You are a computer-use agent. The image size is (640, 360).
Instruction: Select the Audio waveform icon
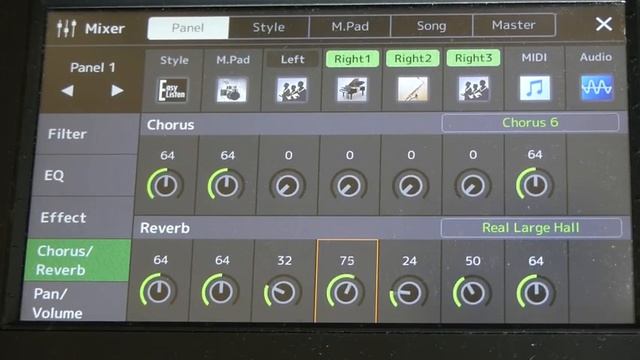[x=597, y=87]
